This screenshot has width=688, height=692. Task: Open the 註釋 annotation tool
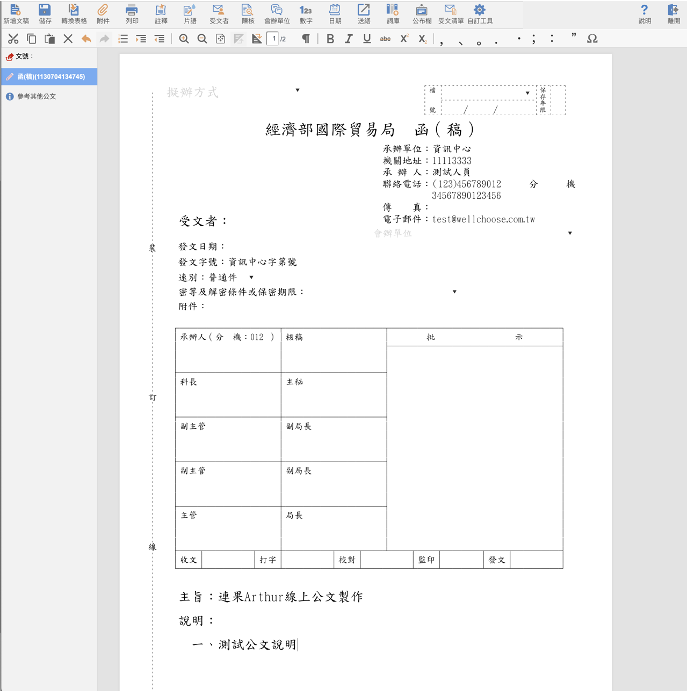pos(161,14)
